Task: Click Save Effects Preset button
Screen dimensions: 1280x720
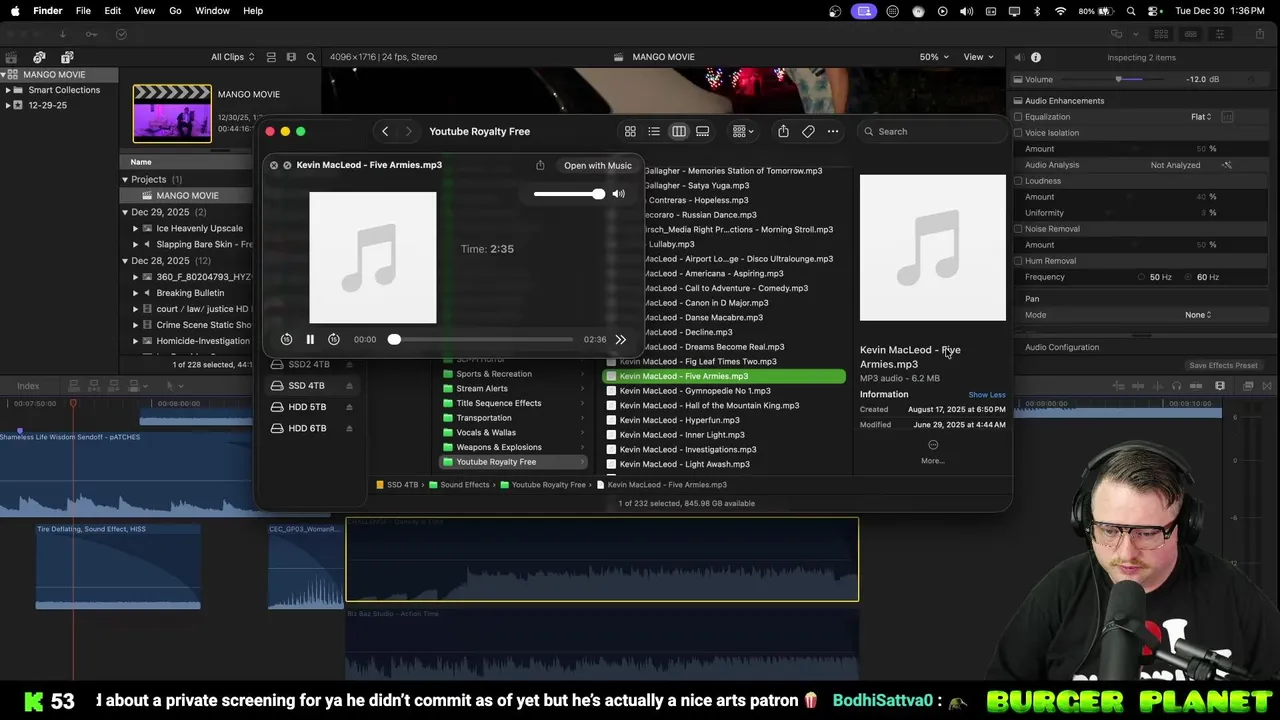Action: 1223,365
